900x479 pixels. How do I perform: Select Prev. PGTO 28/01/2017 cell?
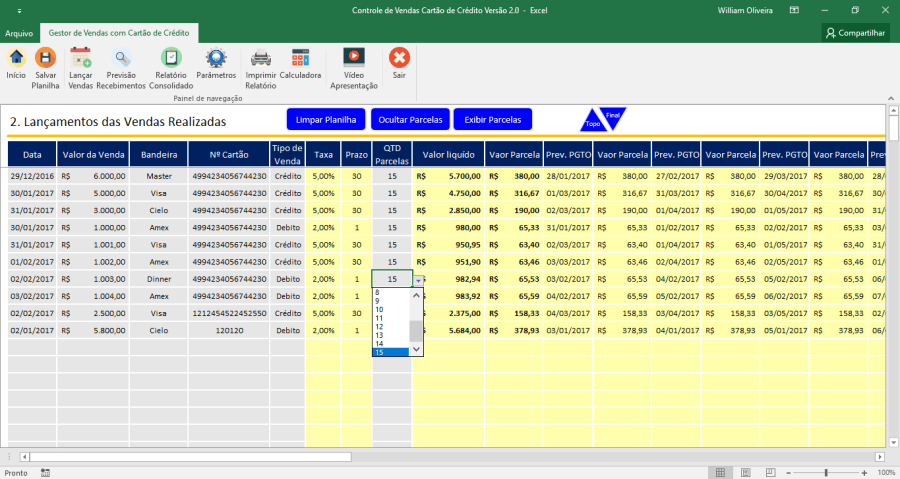tap(568, 176)
